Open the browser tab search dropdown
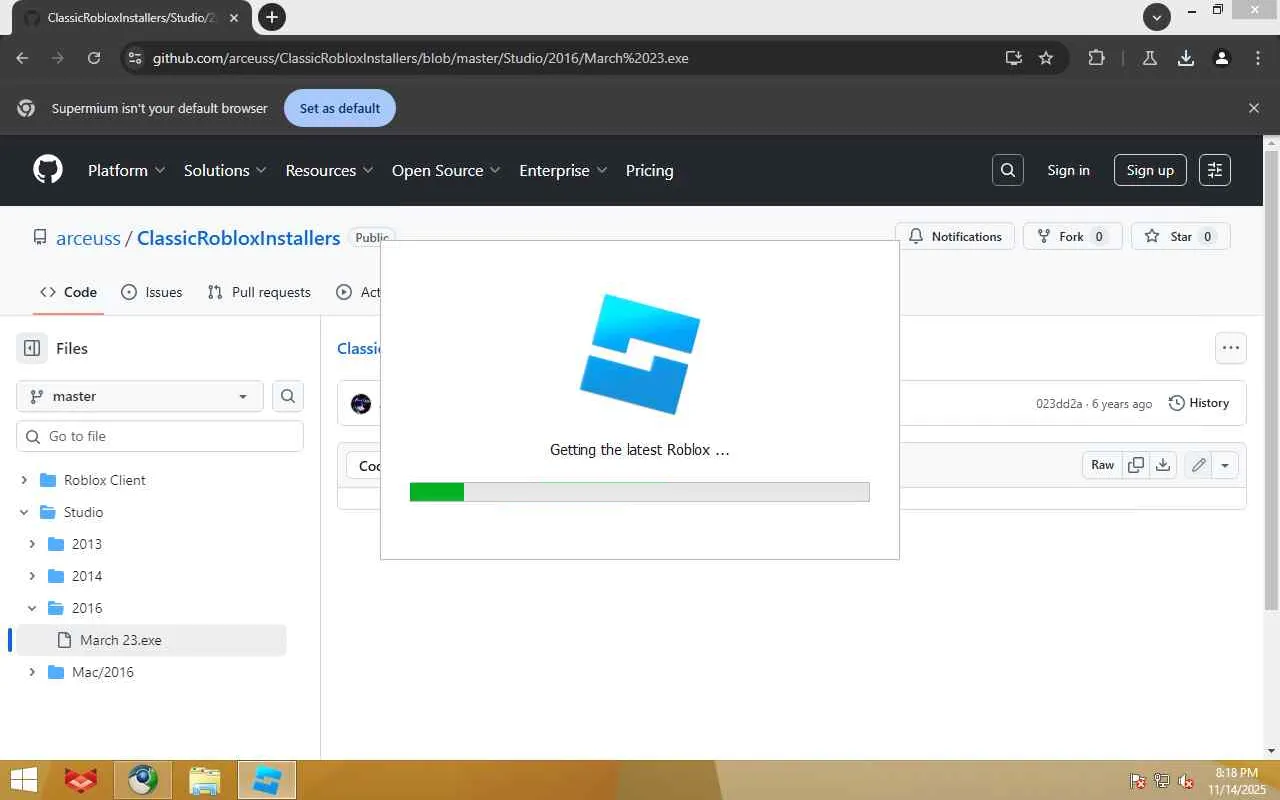 [x=1157, y=16]
